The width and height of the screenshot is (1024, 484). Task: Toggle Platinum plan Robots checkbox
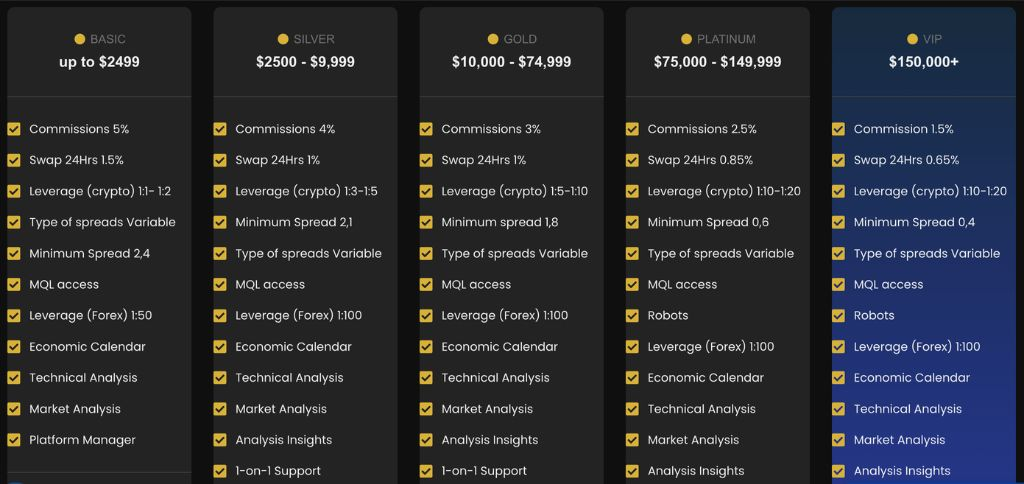(632, 315)
